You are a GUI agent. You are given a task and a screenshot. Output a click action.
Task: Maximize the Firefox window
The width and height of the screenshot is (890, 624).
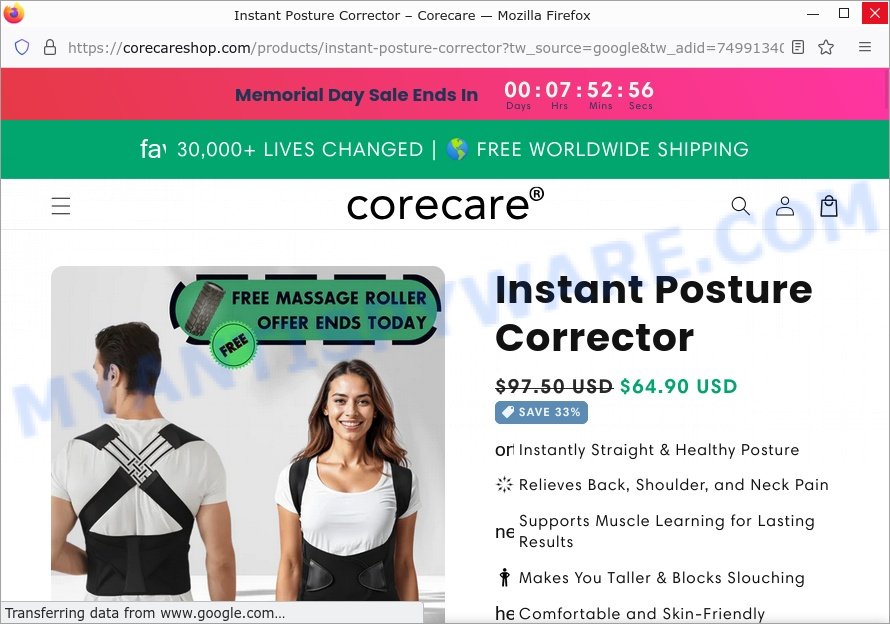pos(843,14)
